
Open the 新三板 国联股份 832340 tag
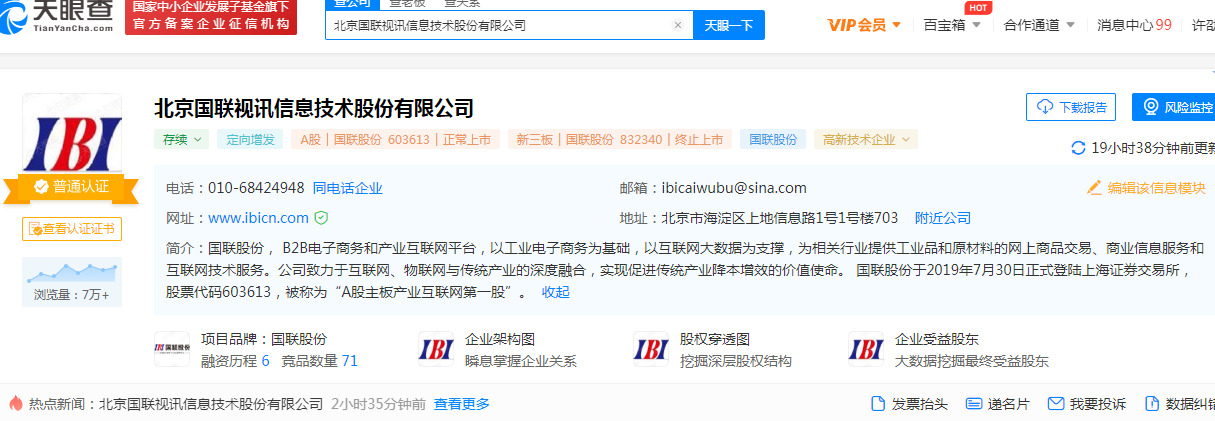tap(619, 140)
